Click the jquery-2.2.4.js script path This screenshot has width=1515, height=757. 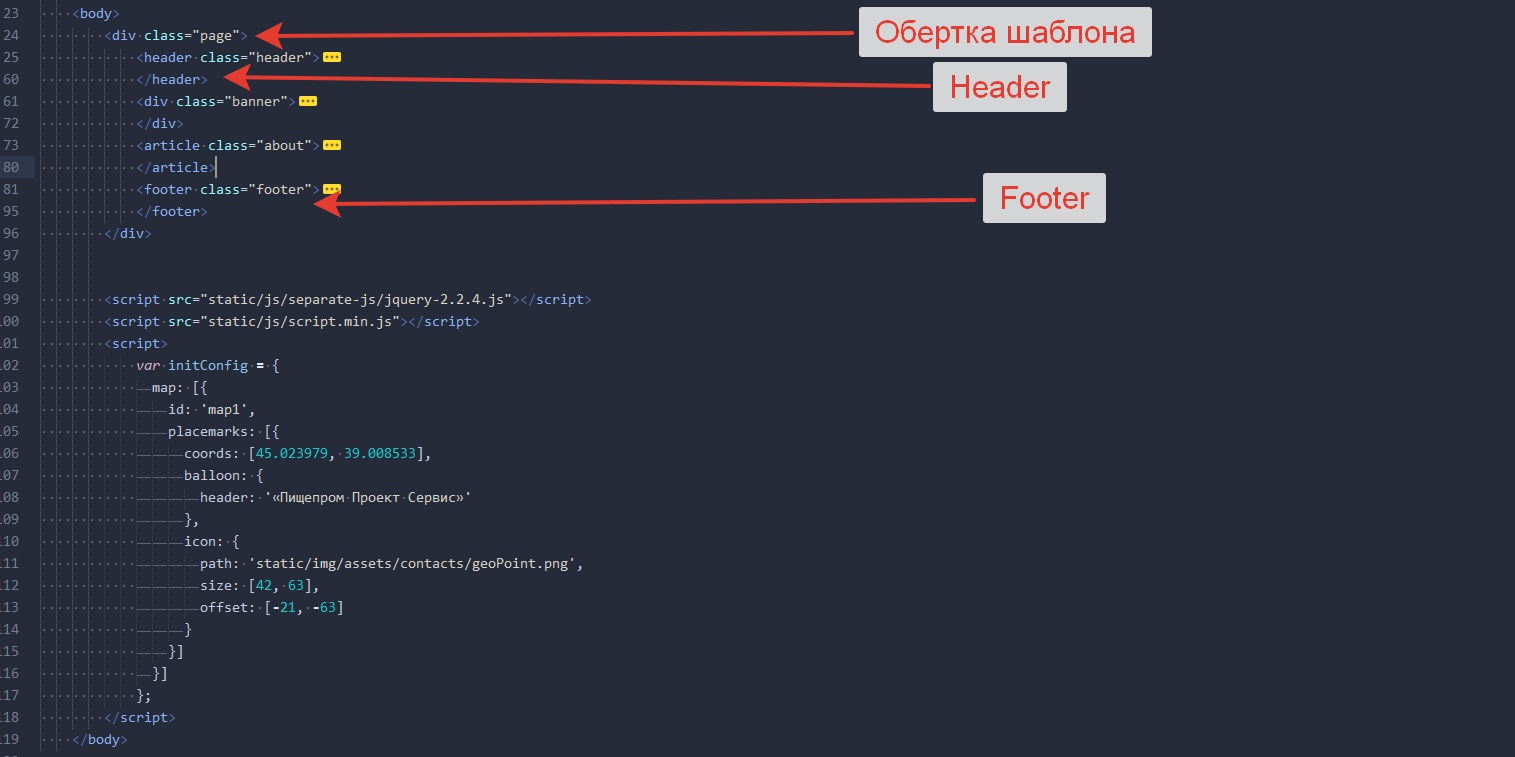click(357, 300)
